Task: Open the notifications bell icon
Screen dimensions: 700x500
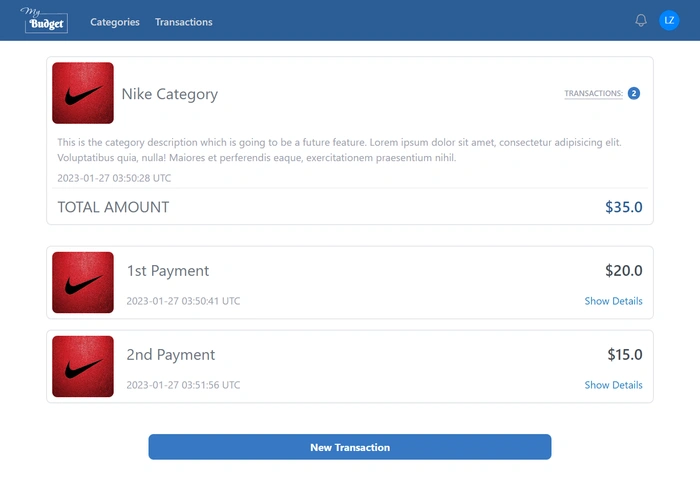Action: (x=641, y=21)
